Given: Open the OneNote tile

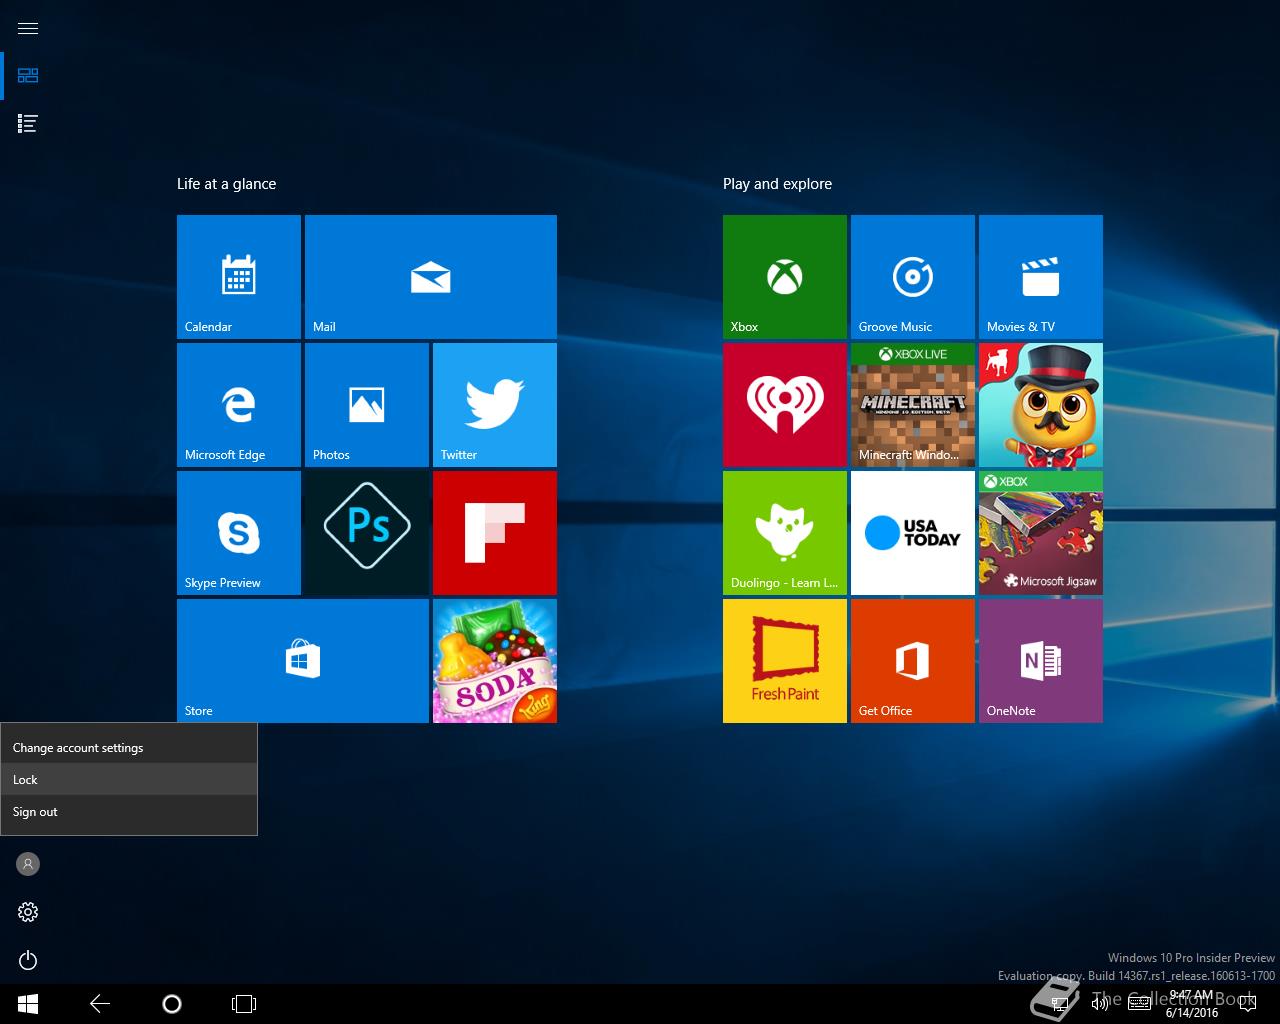Looking at the screenshot, I should tap(1041, 661).
